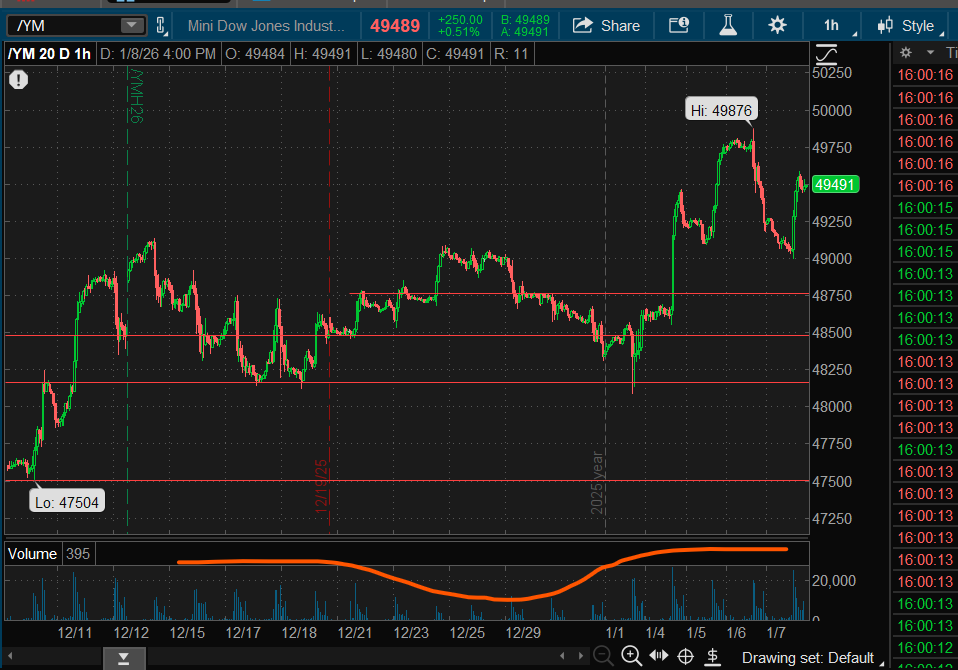Screen dimensions: 958x670
Task: Click the dollar price-level drawing icon
Action: coord(712,657)
